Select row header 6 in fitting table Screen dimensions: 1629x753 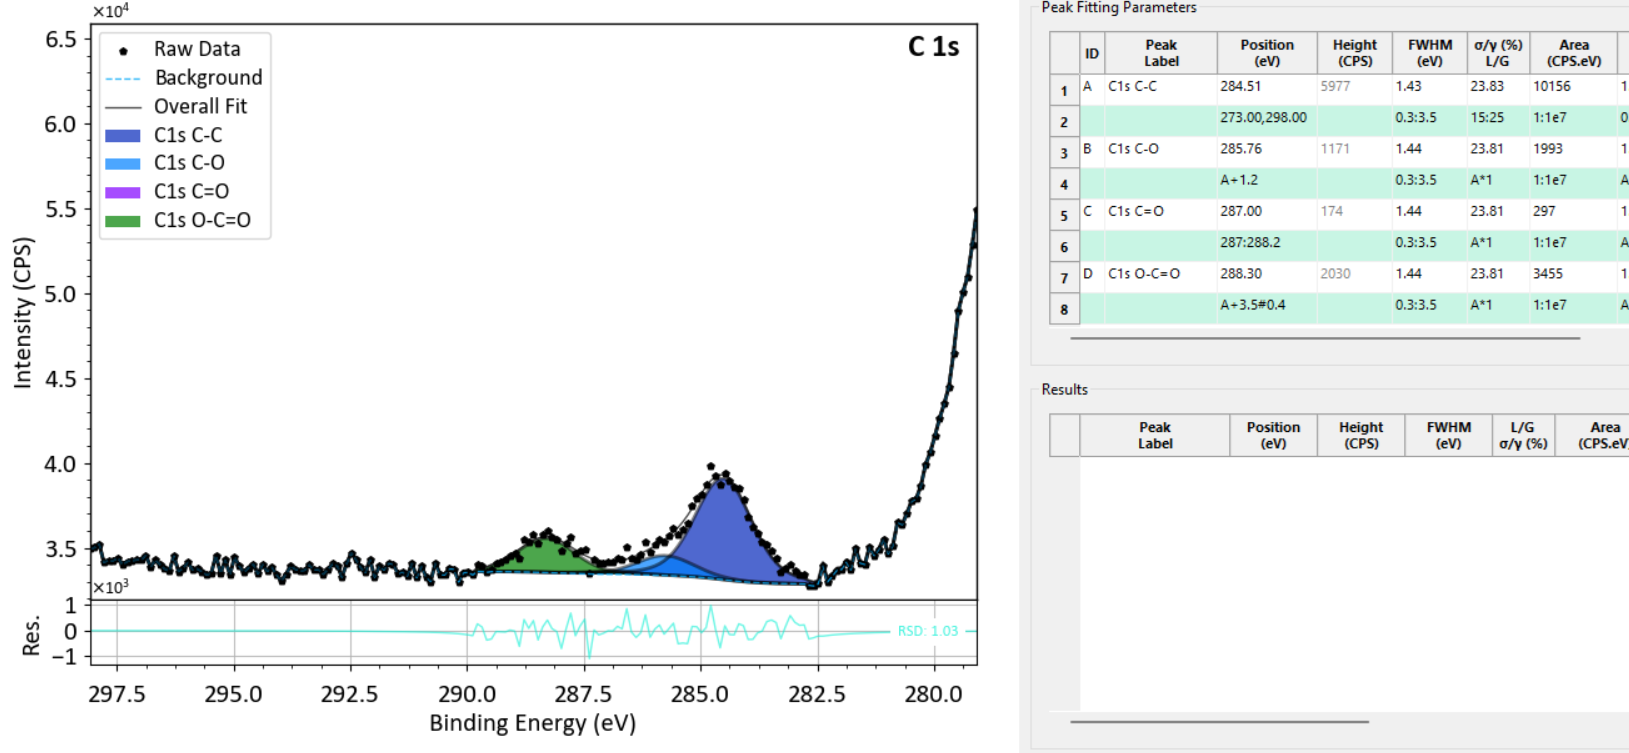[x=1064, y=247]
